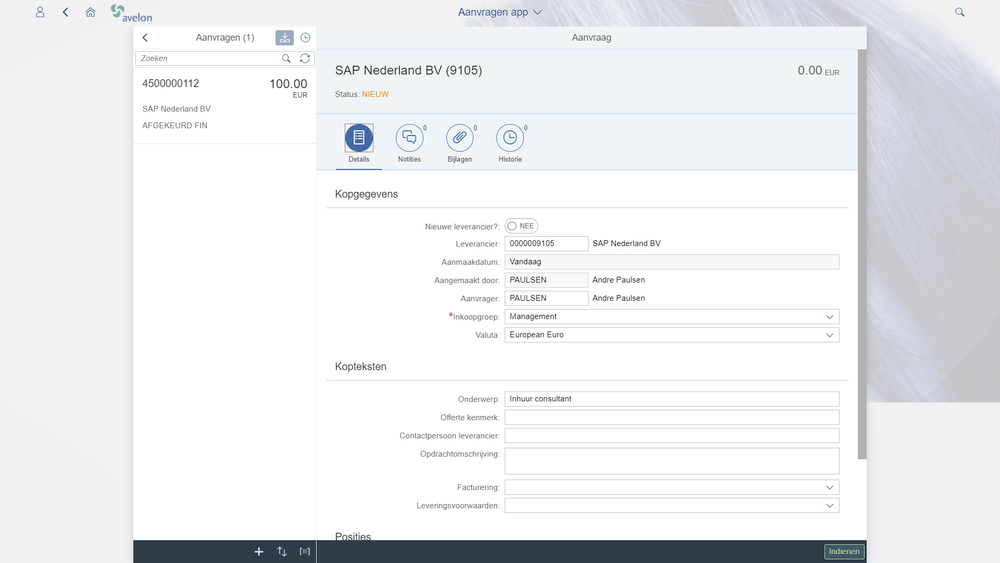1000x563 pixels.
Task: Expand the Facturering dropdown
Action: pos(829,487)
